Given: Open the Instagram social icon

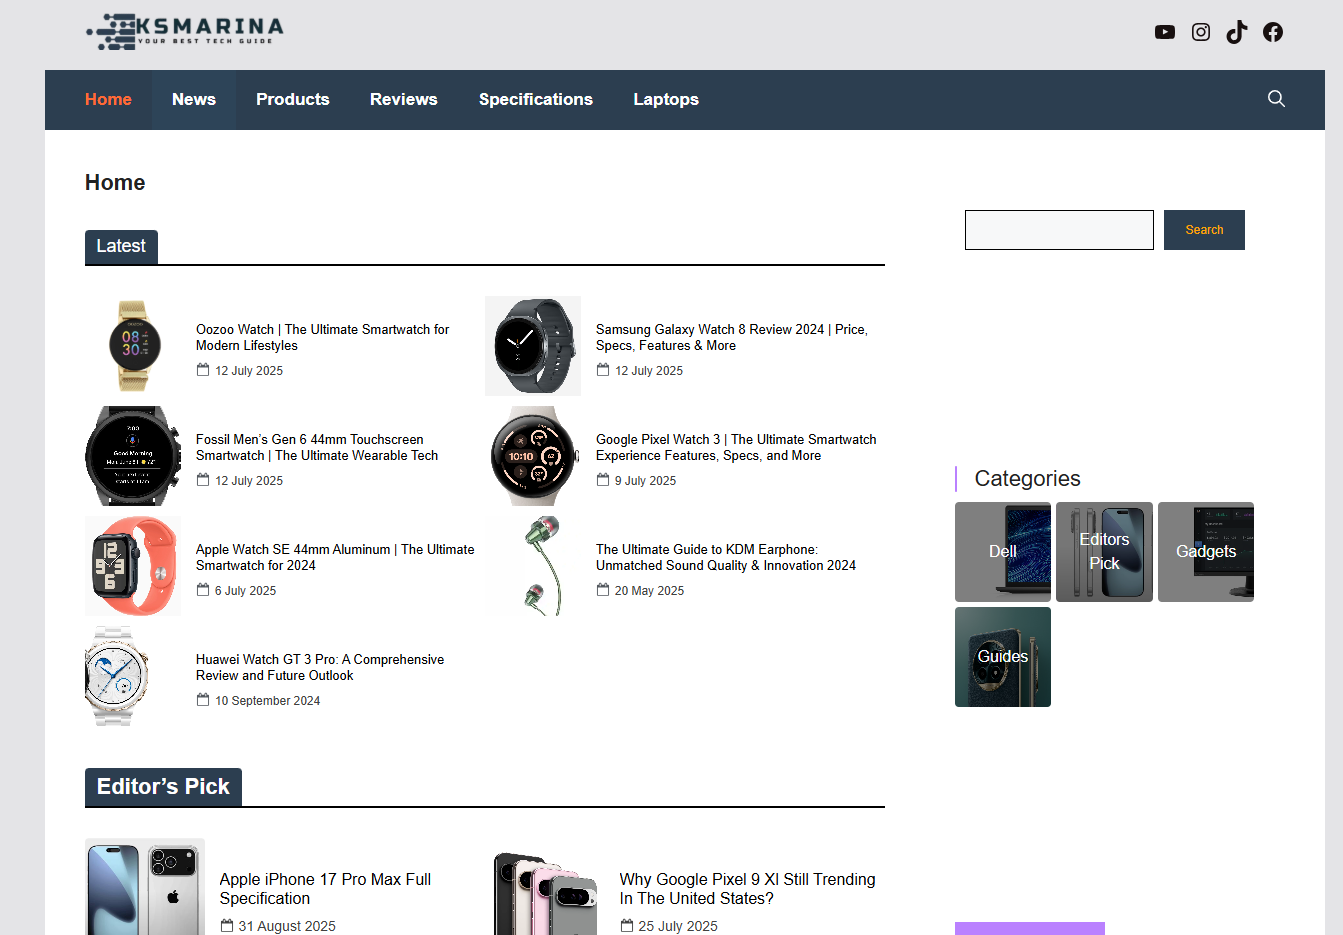Looking at the screenshot, I should point(1200,32).
